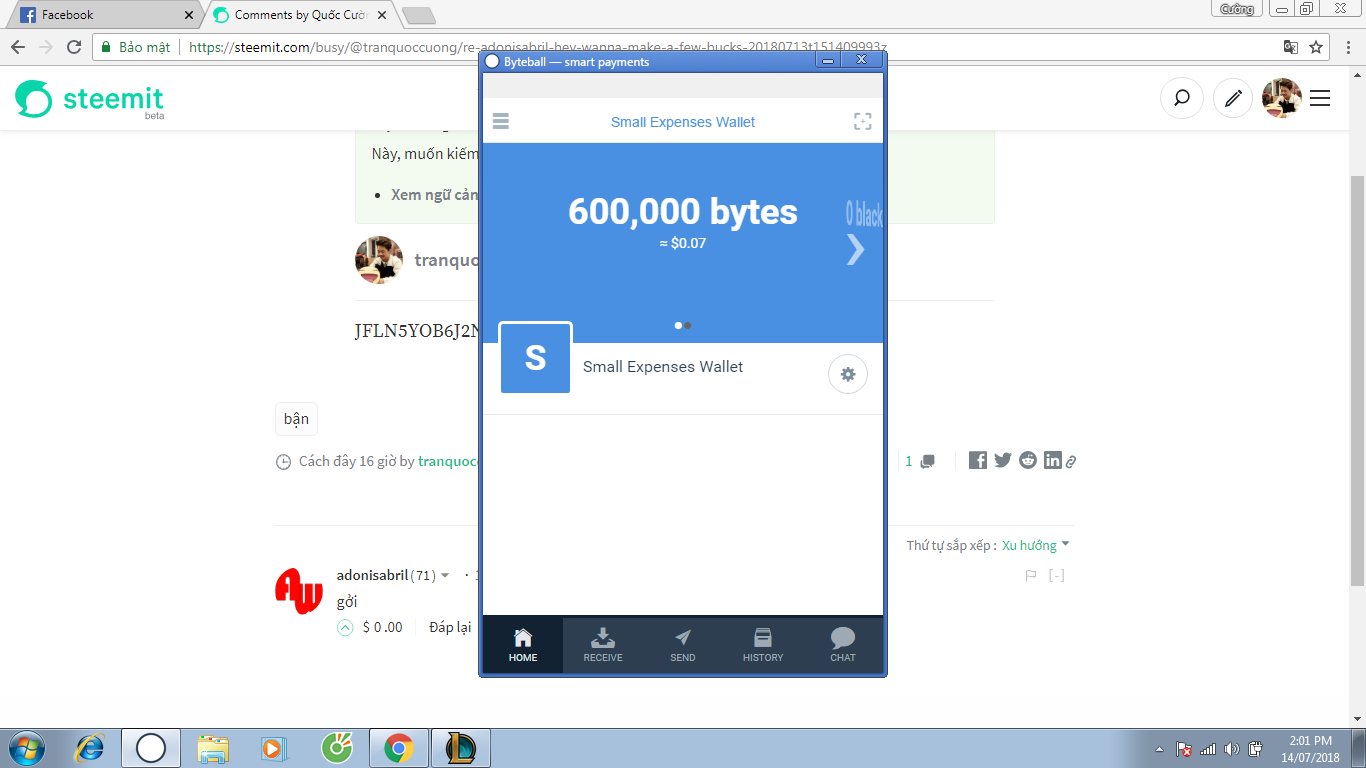Click the 600,000 bytes balance
Screen dimensions: 1366x768
(683, 211)
